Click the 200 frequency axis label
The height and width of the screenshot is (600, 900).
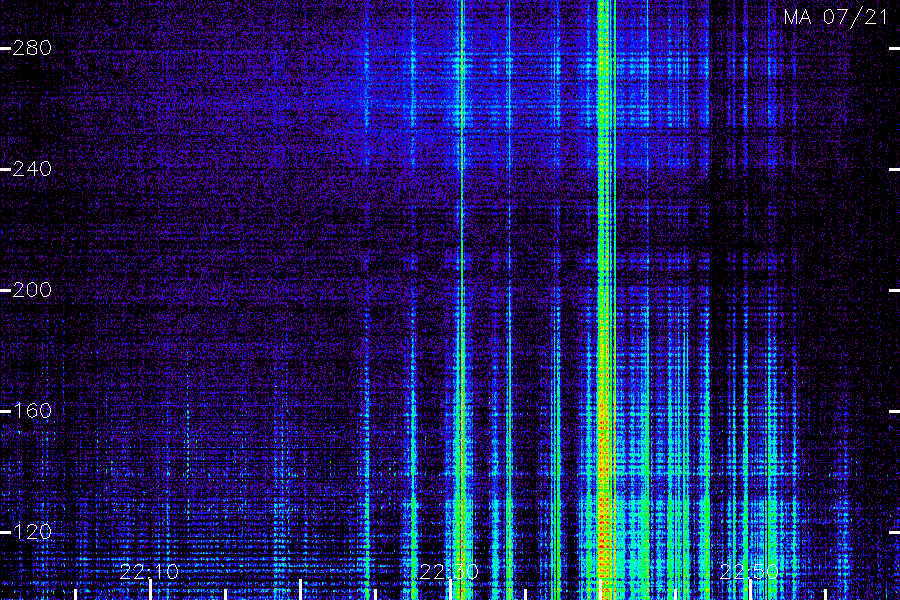(32, 290)
